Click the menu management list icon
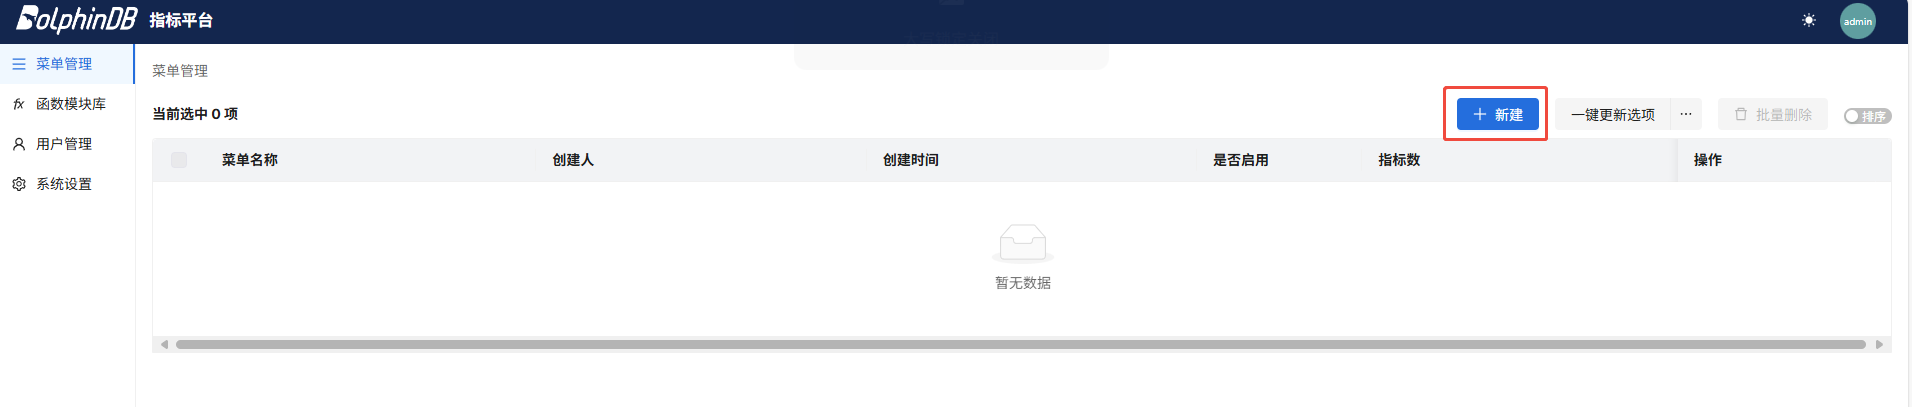 click(19, 64)
